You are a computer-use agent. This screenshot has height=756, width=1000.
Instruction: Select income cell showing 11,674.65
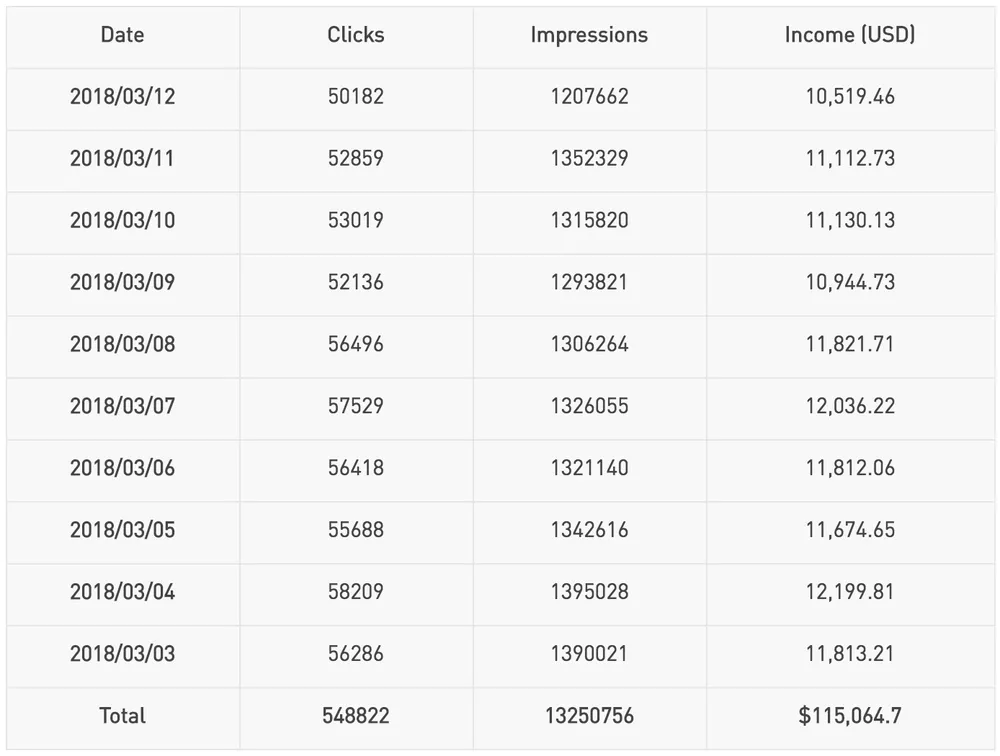tap(850, 530)
